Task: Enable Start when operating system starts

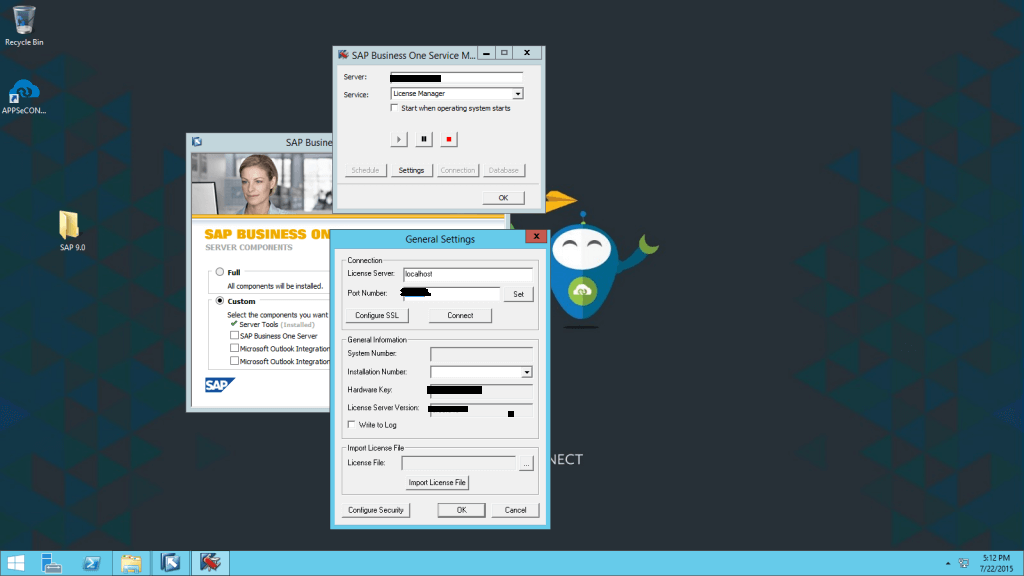Action: click(x=394, y=108)
